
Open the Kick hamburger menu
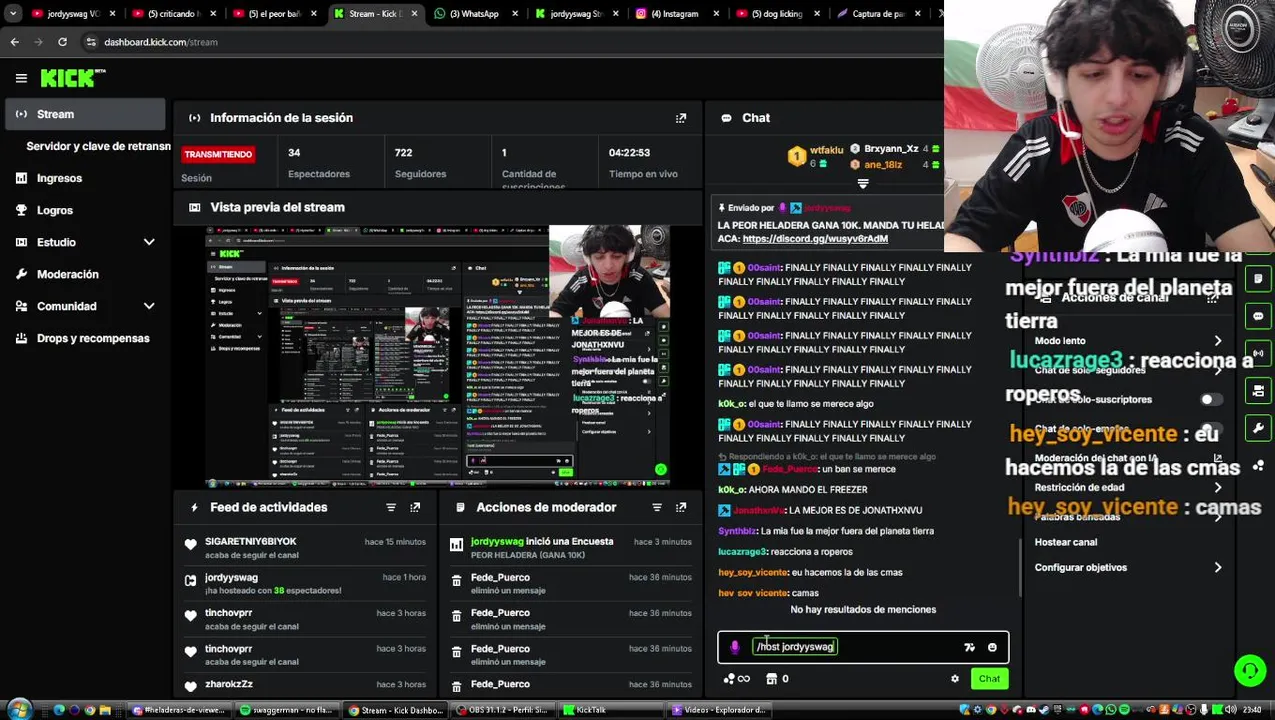coord(21,78)
